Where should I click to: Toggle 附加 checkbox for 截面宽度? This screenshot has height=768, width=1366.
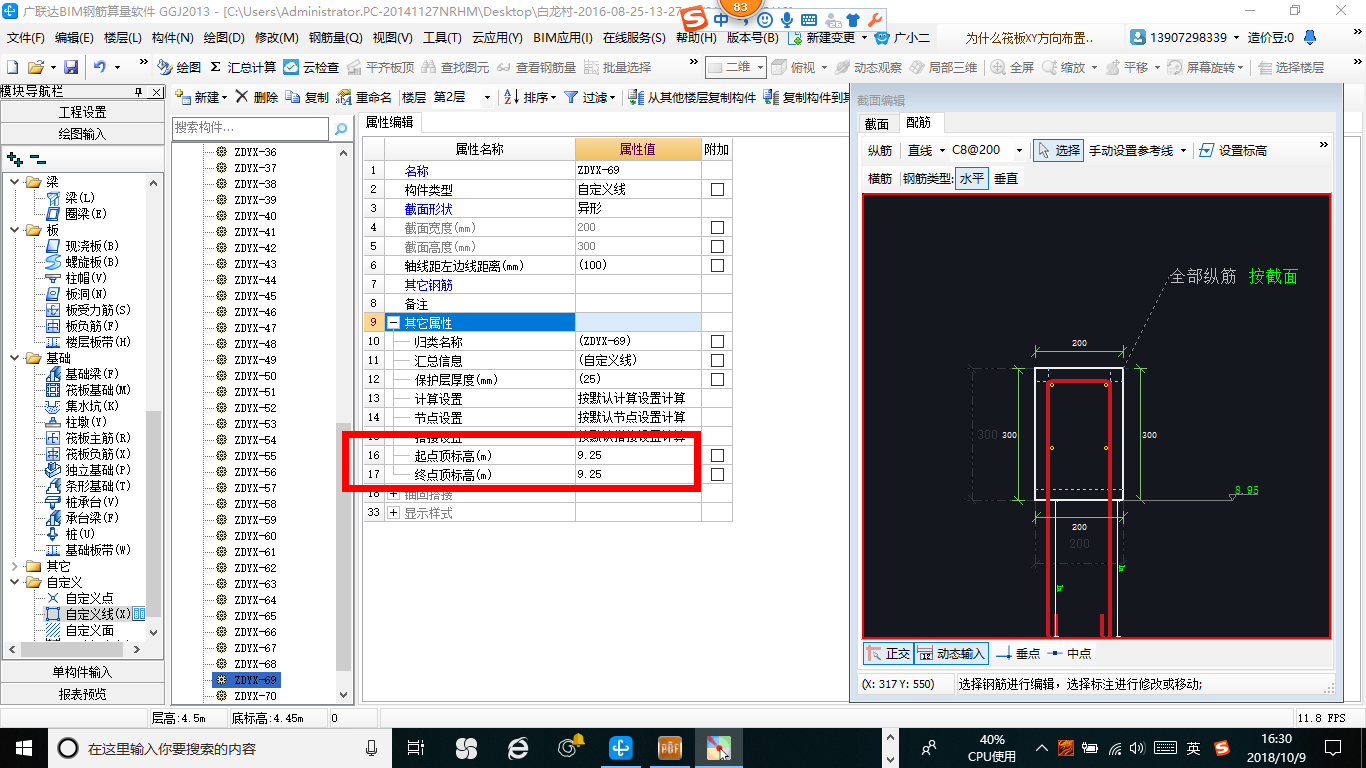pos(717,228)
